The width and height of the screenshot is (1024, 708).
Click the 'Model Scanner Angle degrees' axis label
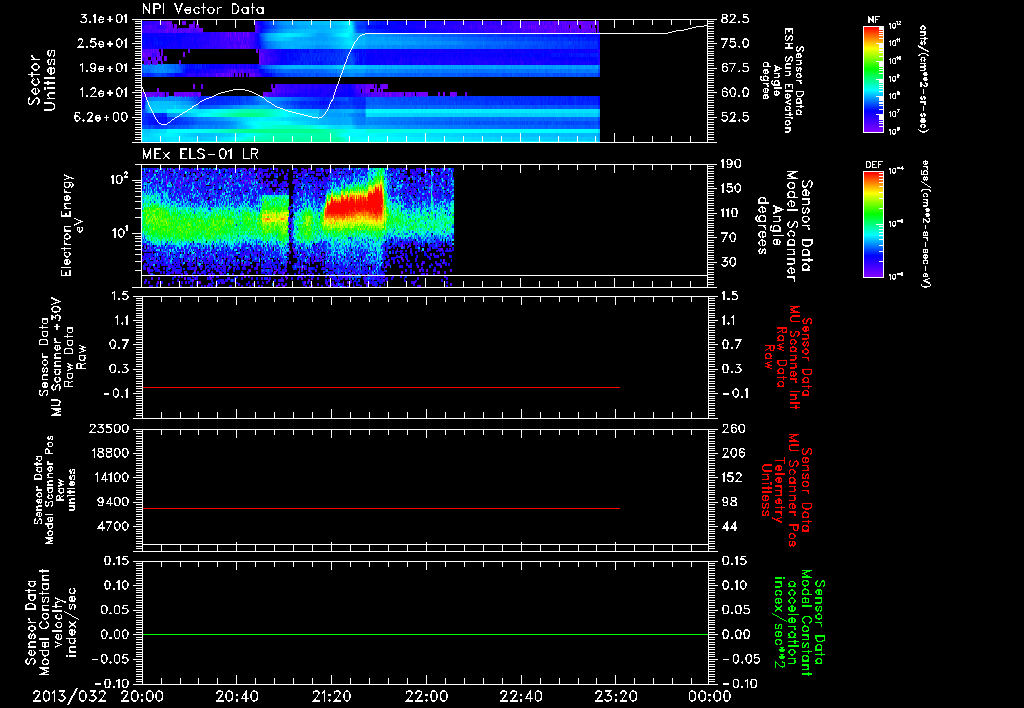click(784, 225)
